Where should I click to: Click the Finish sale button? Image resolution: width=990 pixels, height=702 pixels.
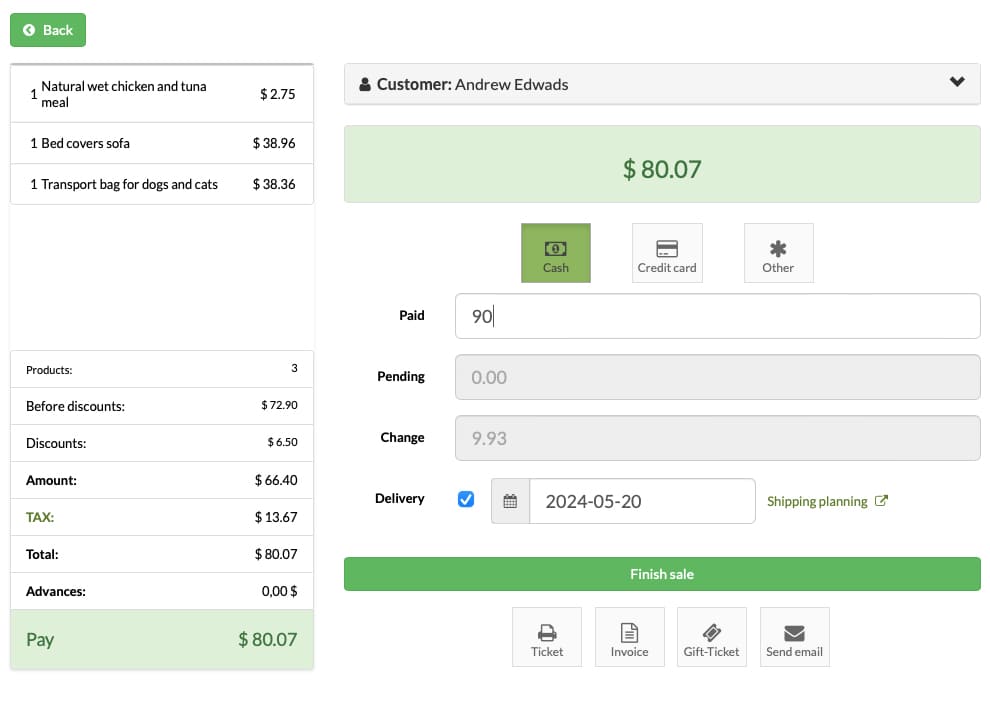[662, 574]
